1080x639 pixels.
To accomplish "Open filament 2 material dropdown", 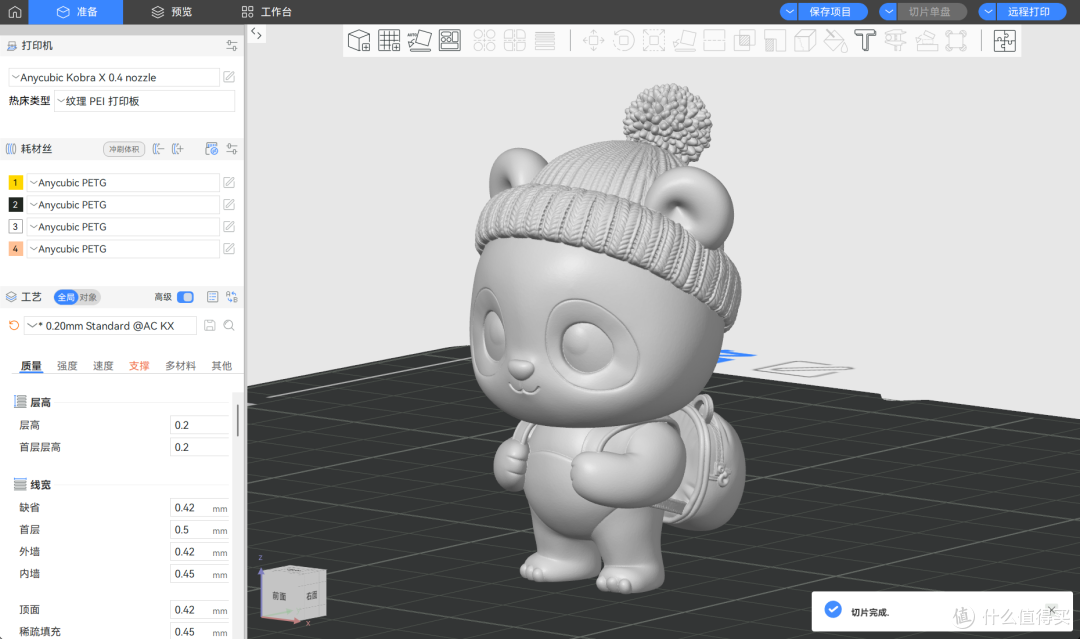I will 123,205.
